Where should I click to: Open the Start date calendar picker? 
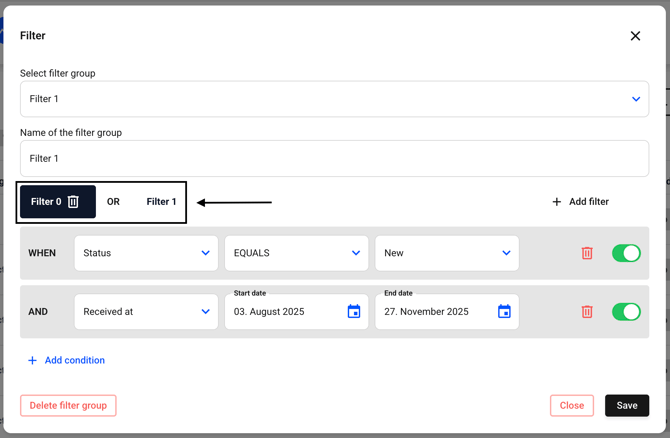pyautogui.click(x=353, y=312)
